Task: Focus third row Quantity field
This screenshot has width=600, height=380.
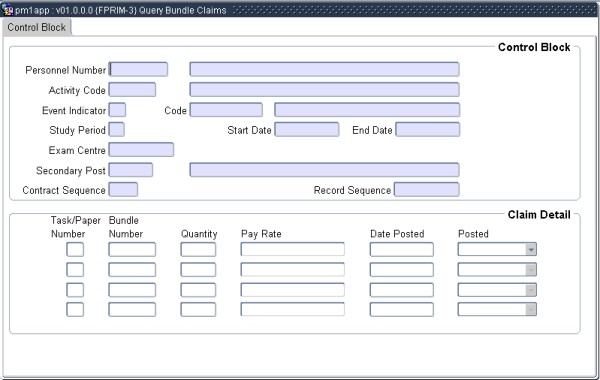Action: 198,290
